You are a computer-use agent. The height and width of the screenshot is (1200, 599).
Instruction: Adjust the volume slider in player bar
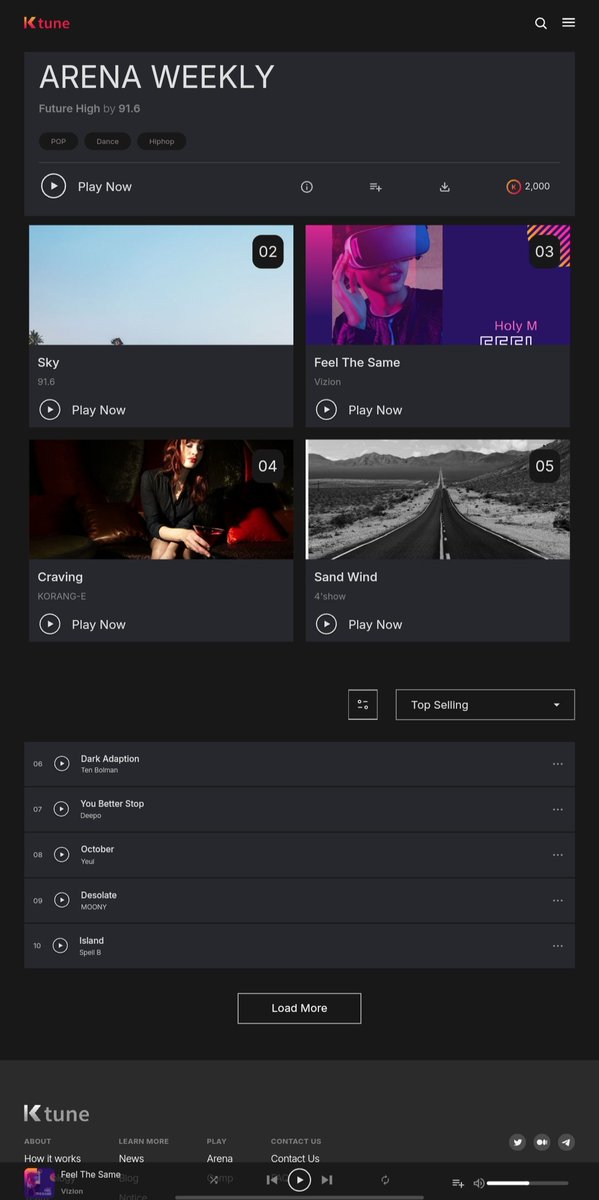coord(527,1183)
